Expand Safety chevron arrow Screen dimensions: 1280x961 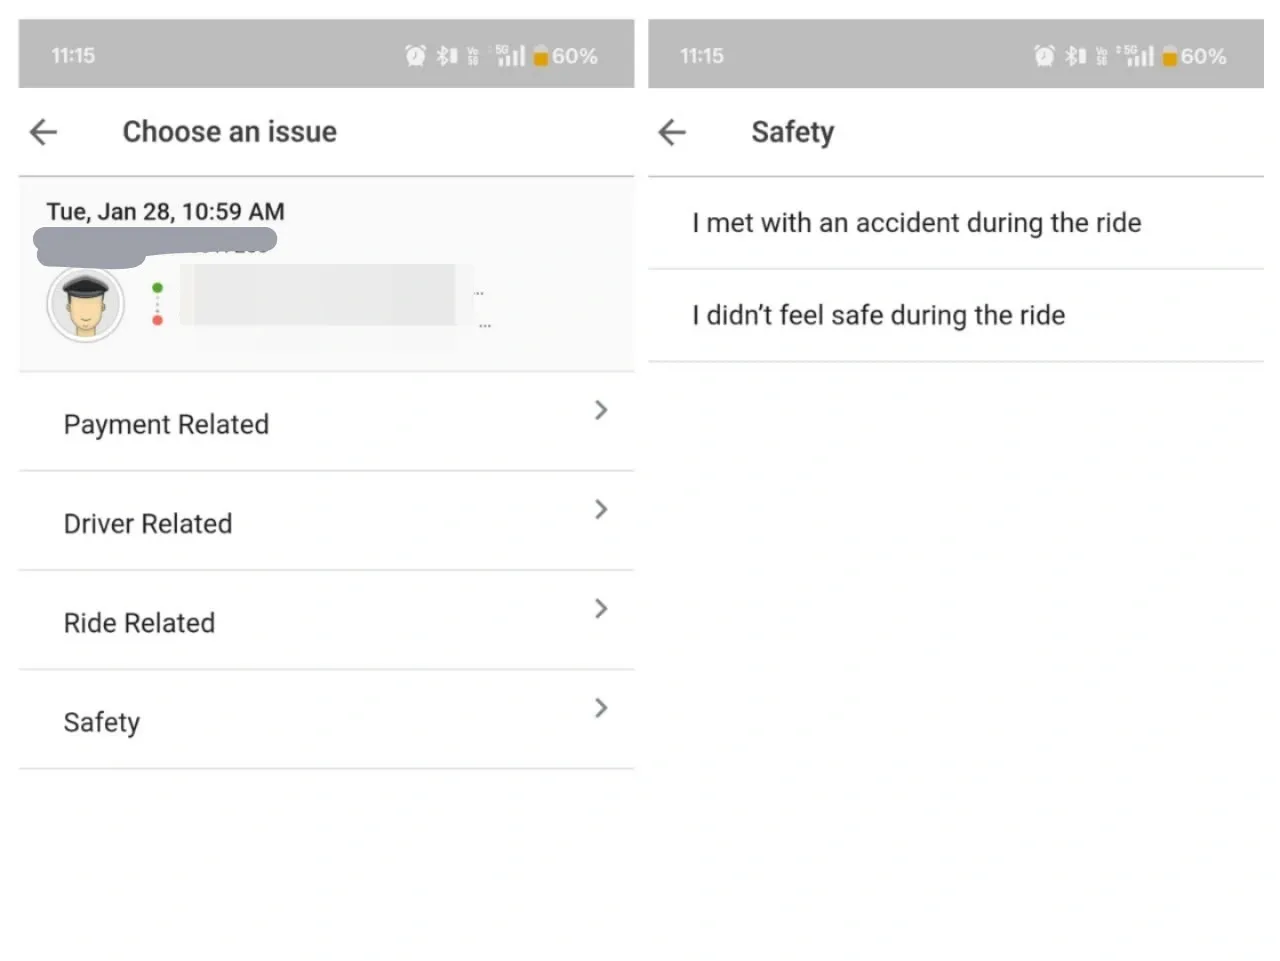tap(601, 708)
